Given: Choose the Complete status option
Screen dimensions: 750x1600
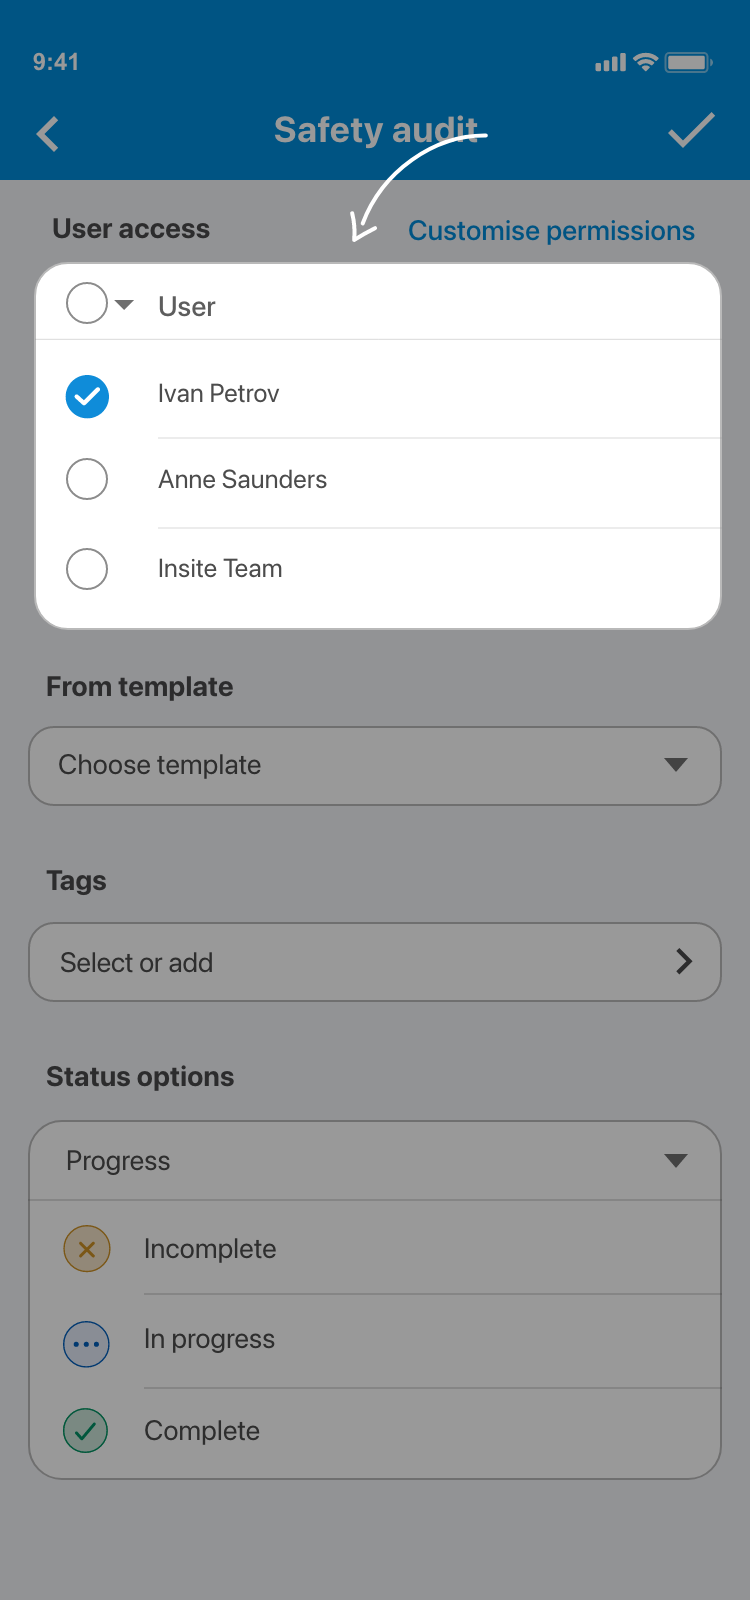Looking at the screenshot, I should point(202,1431).
